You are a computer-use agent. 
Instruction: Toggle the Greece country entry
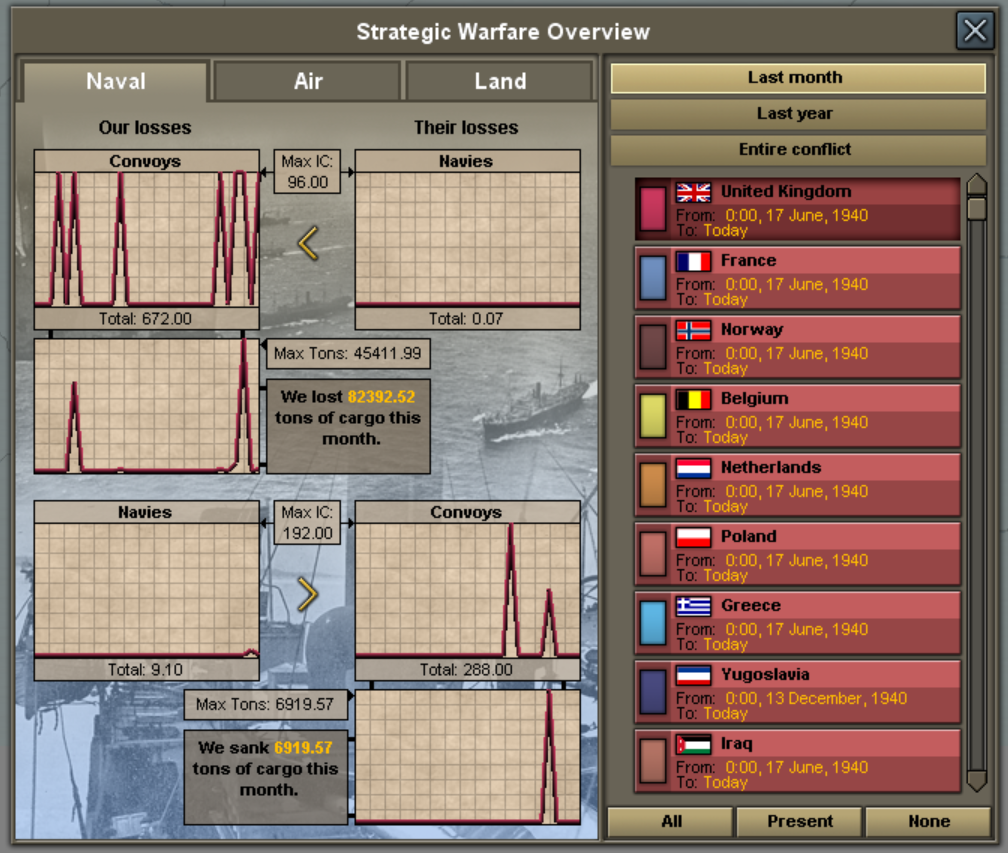(798, 622)
